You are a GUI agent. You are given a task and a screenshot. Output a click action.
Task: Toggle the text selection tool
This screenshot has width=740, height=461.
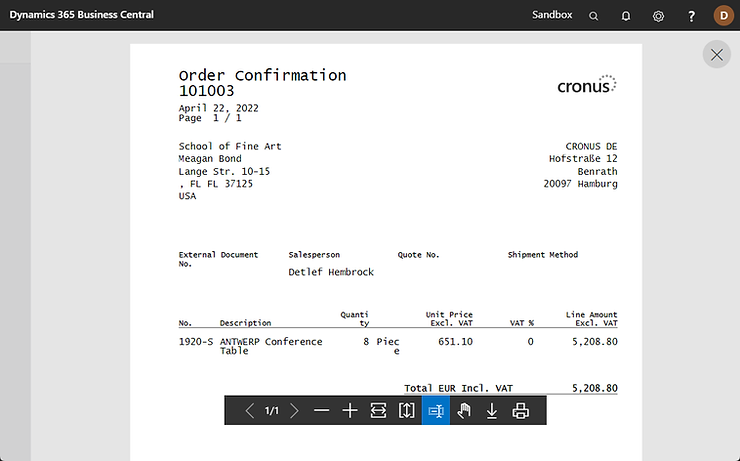tap(435, 411)
